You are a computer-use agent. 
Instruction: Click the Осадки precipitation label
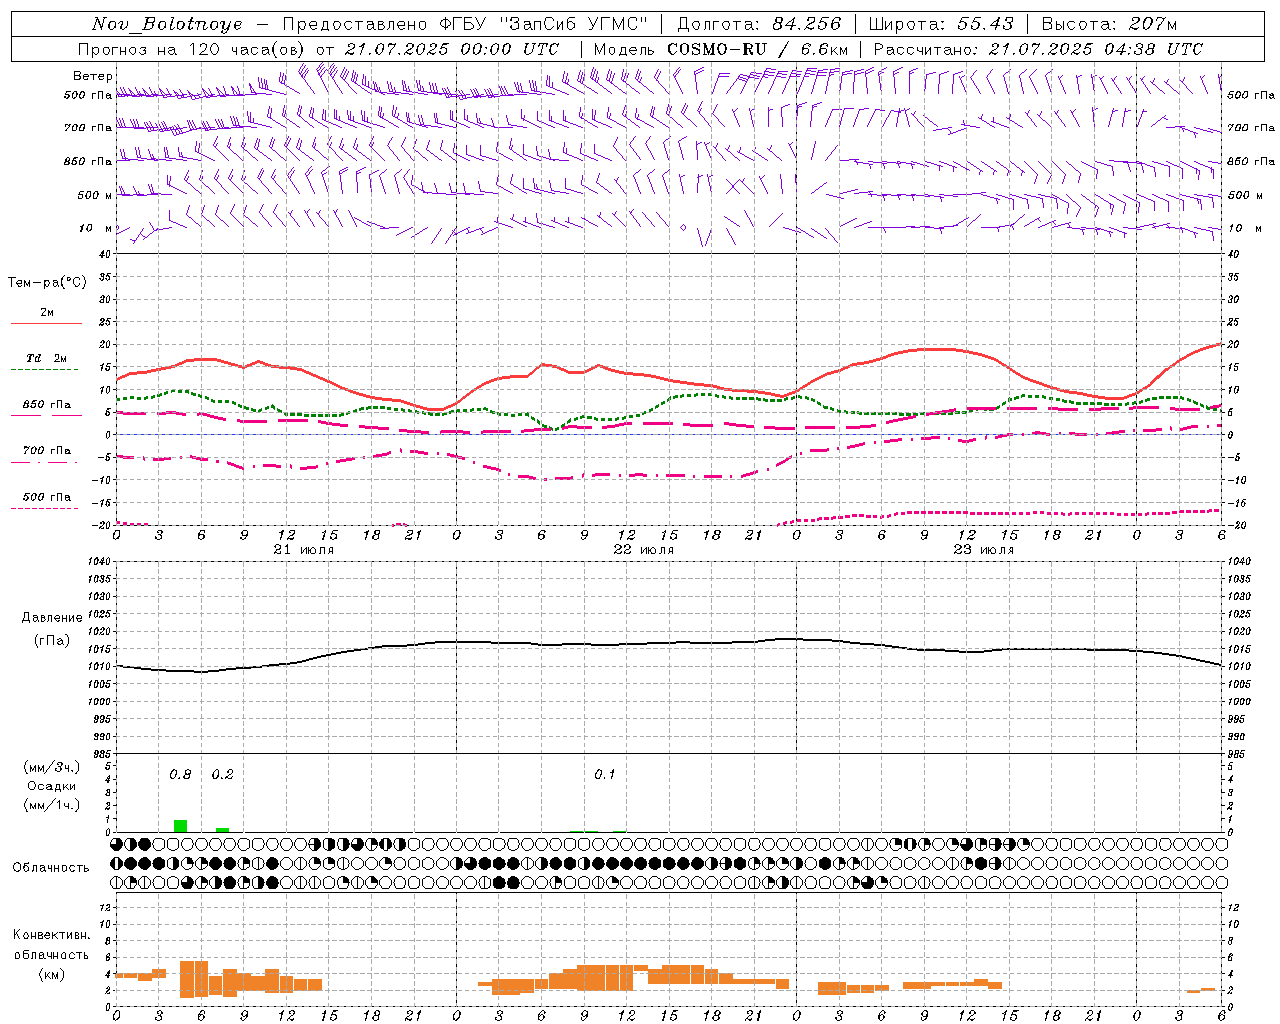tap(52, 786)
